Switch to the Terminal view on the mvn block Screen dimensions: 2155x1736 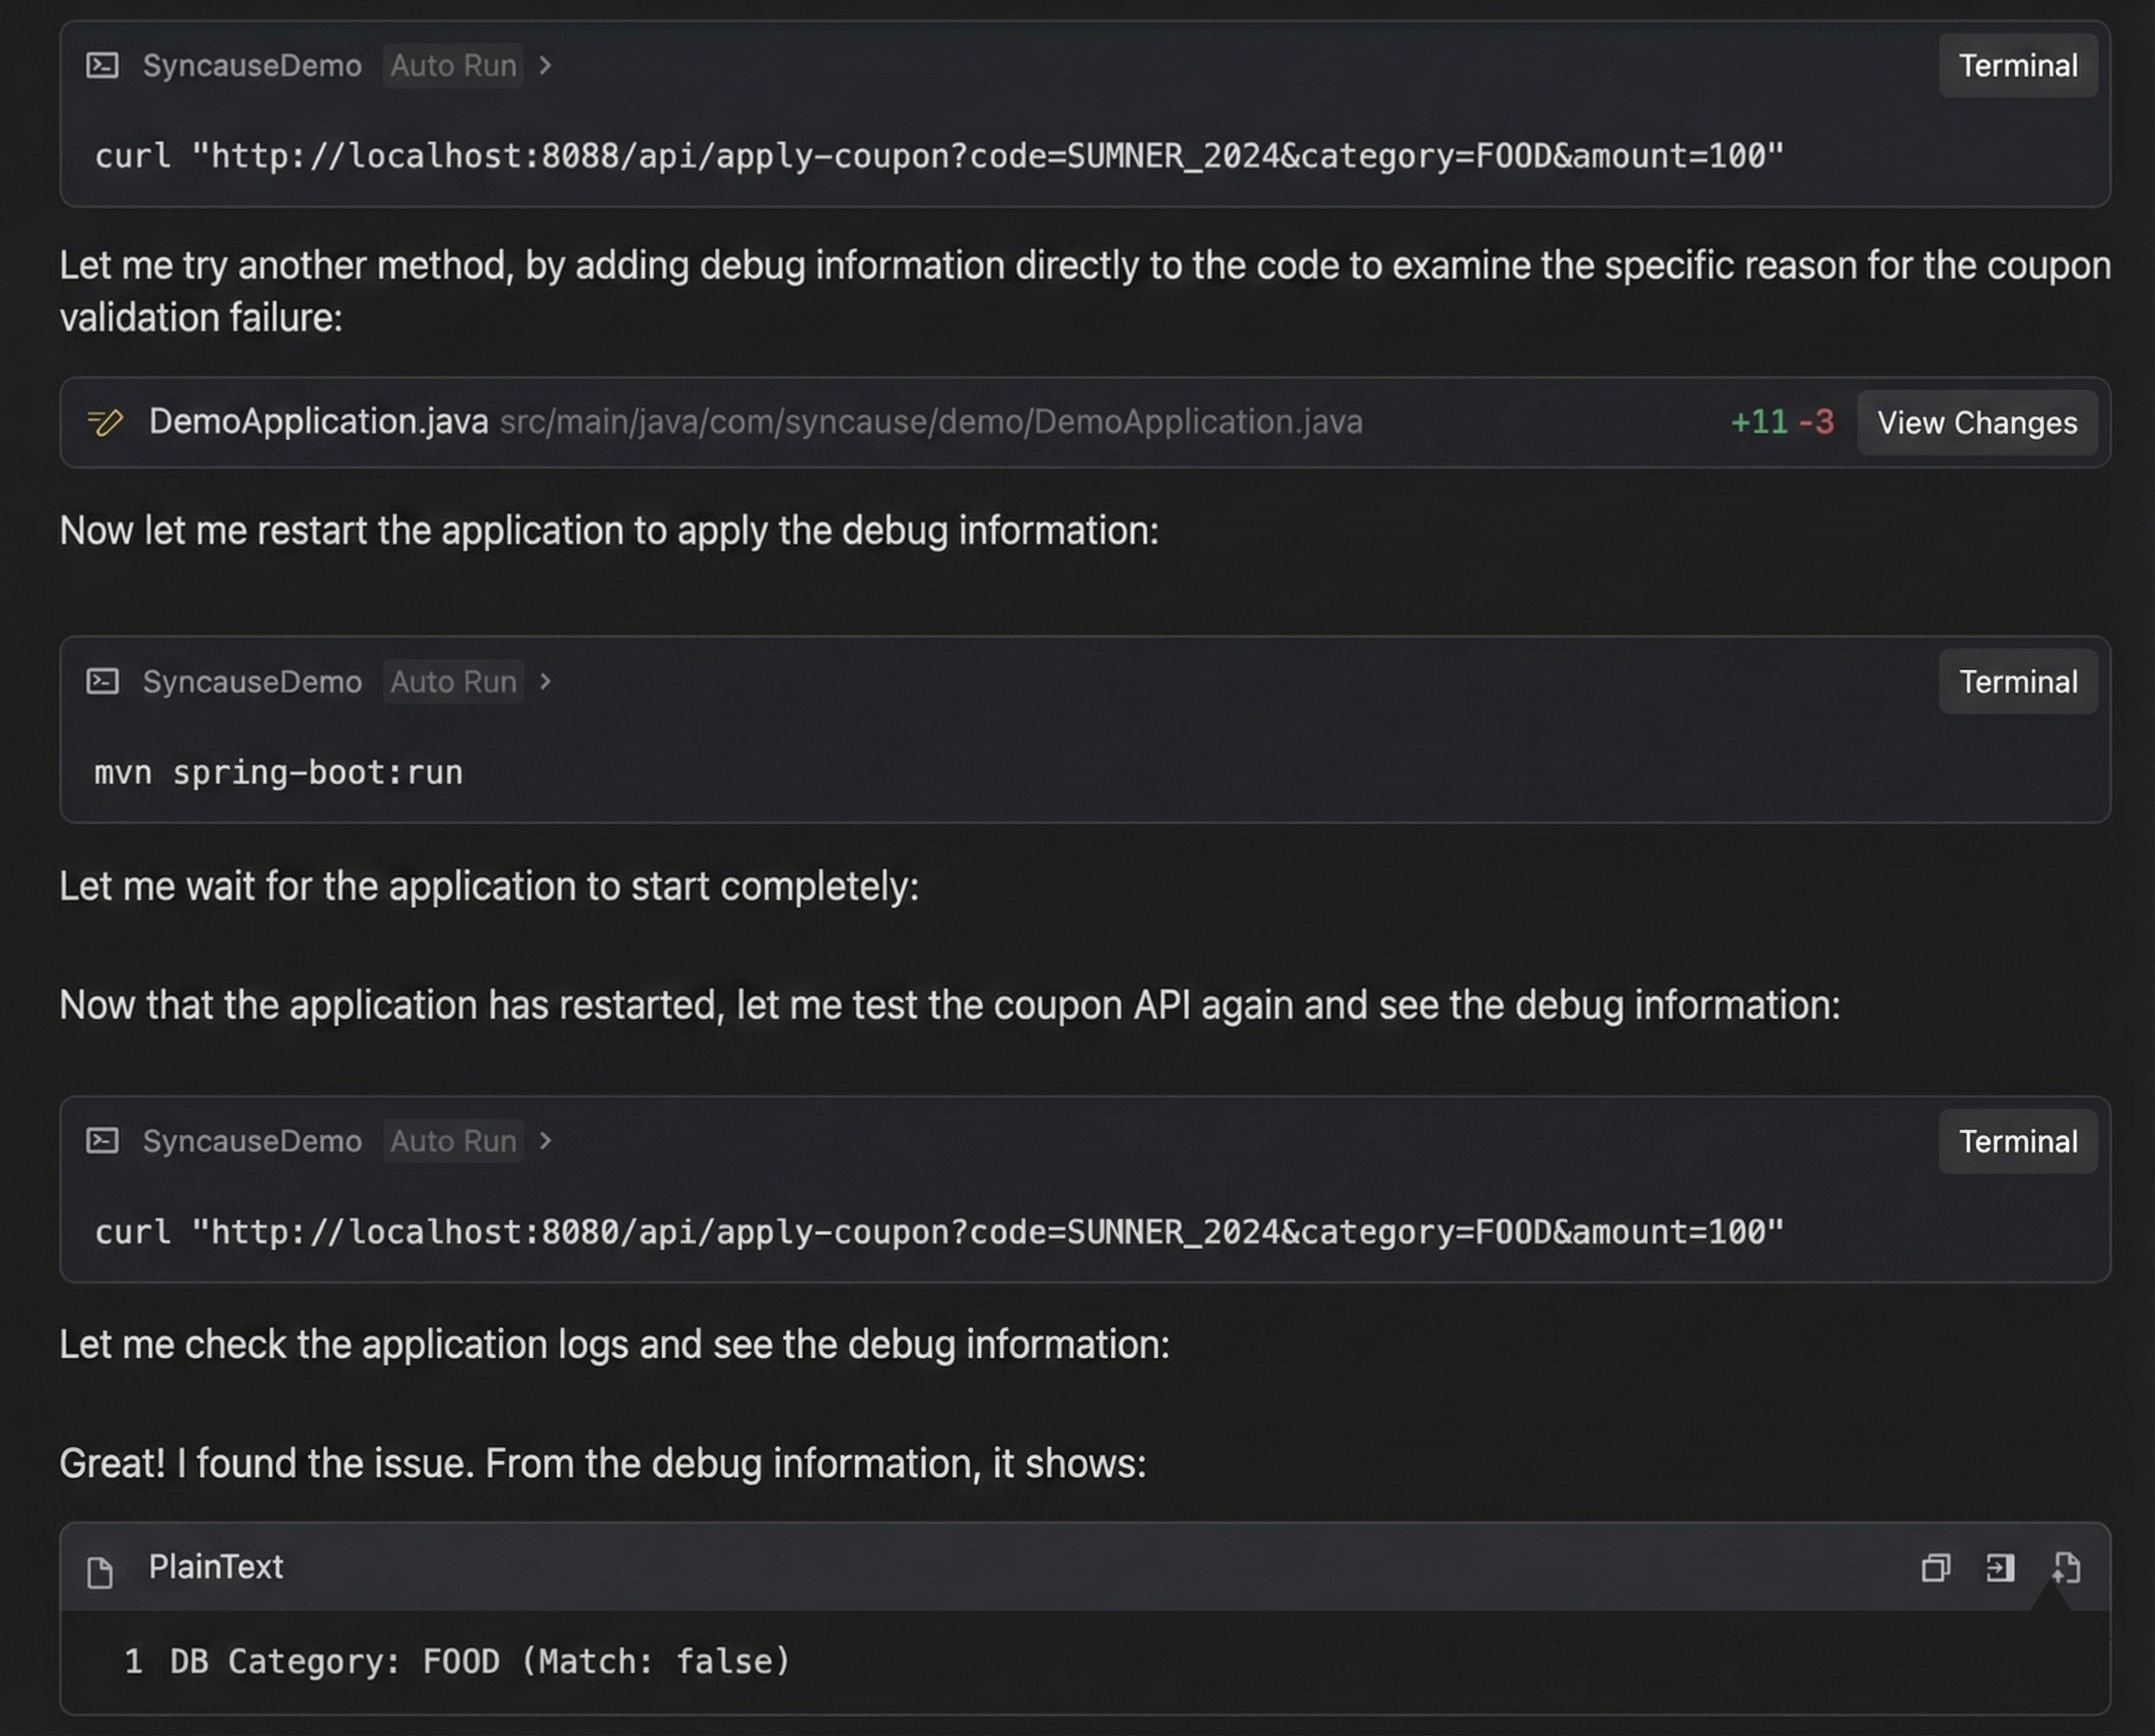coord(2018,681)
